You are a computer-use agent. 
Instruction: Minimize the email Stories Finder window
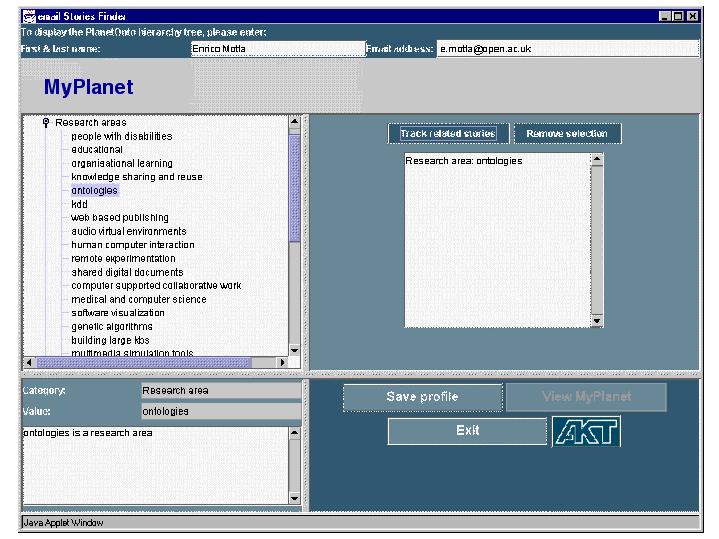(x=665, y=17)
